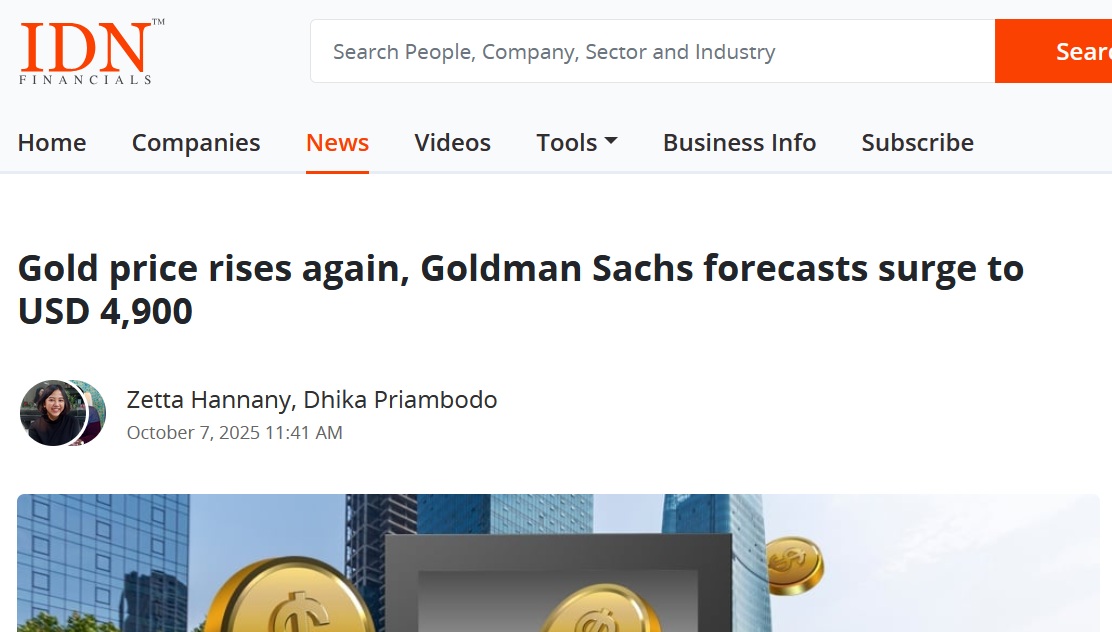Screen dimensions: 1112x632
Task: Expand the Tools dropdown menu
Action: coord(576,143)
